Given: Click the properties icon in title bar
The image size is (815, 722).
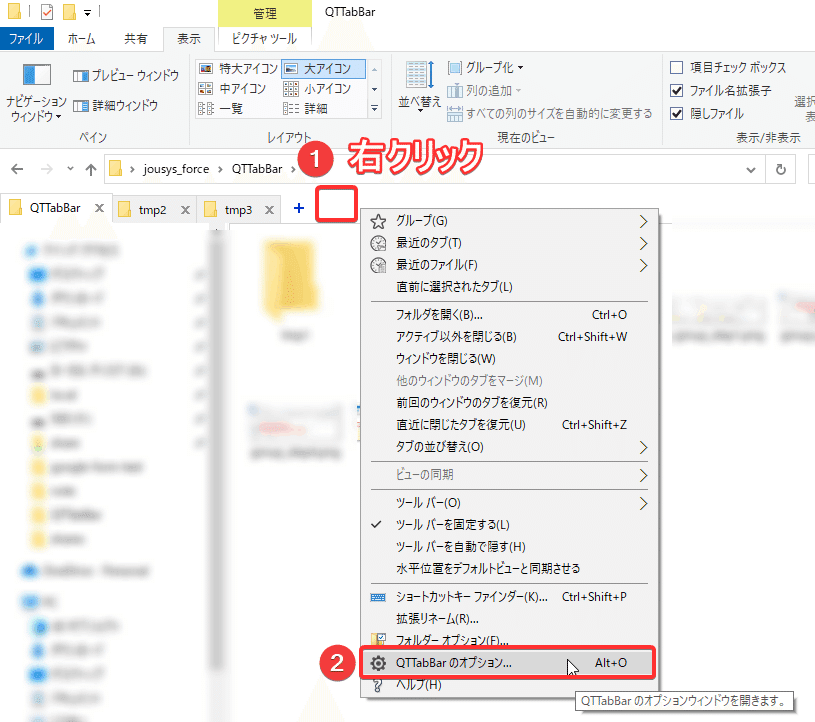Looking at the screenshot, I should pyautogui.click(x=47, y=11).
